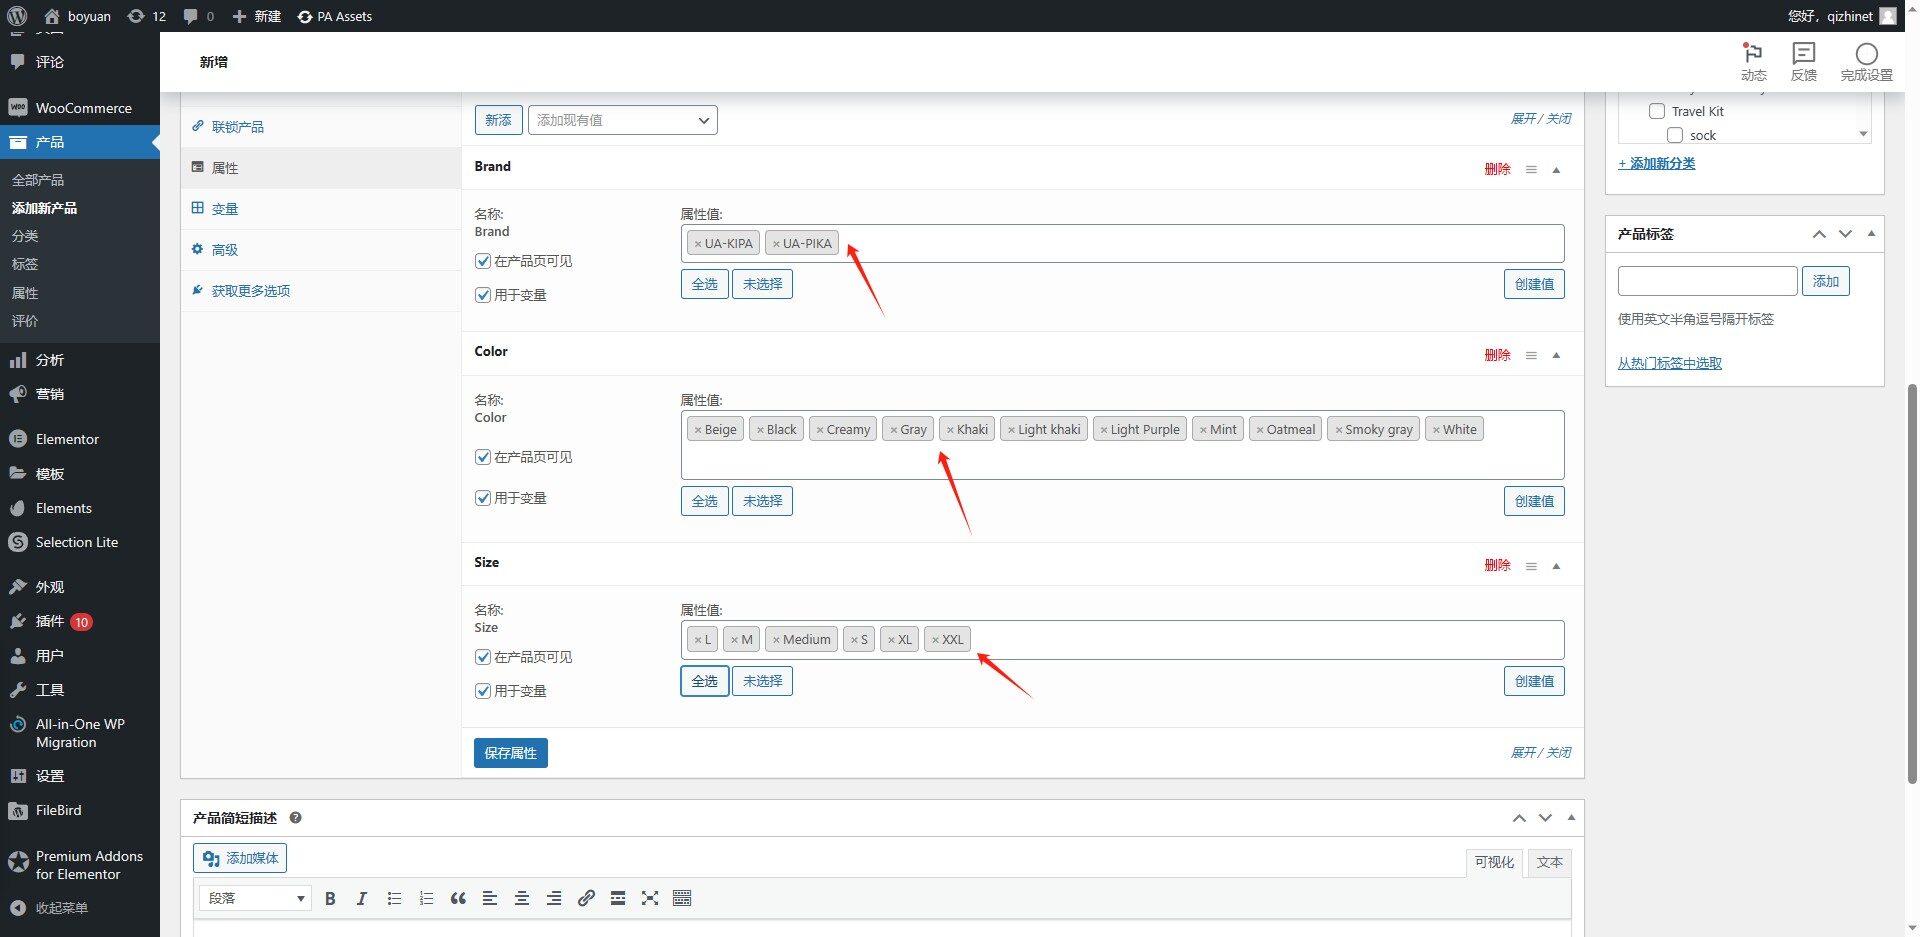Viewport: 1920px width, 937px height.
Task: Click the product tags input field
Action: [1707, 281]
